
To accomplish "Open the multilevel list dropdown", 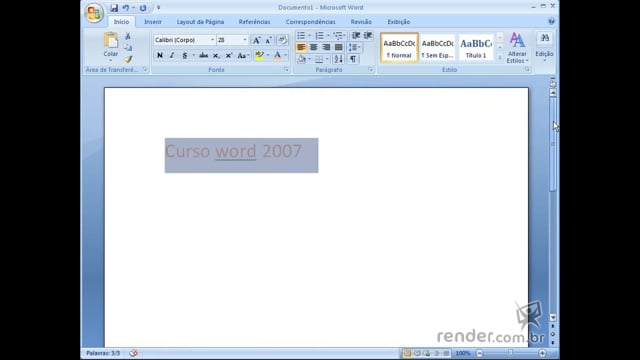I will click(x=339, y=36).
